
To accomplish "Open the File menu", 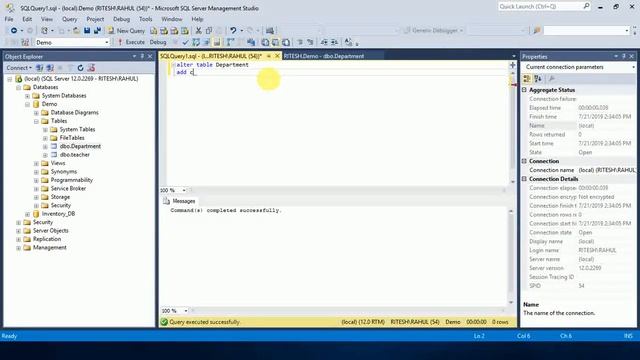I will click(9, 19).
